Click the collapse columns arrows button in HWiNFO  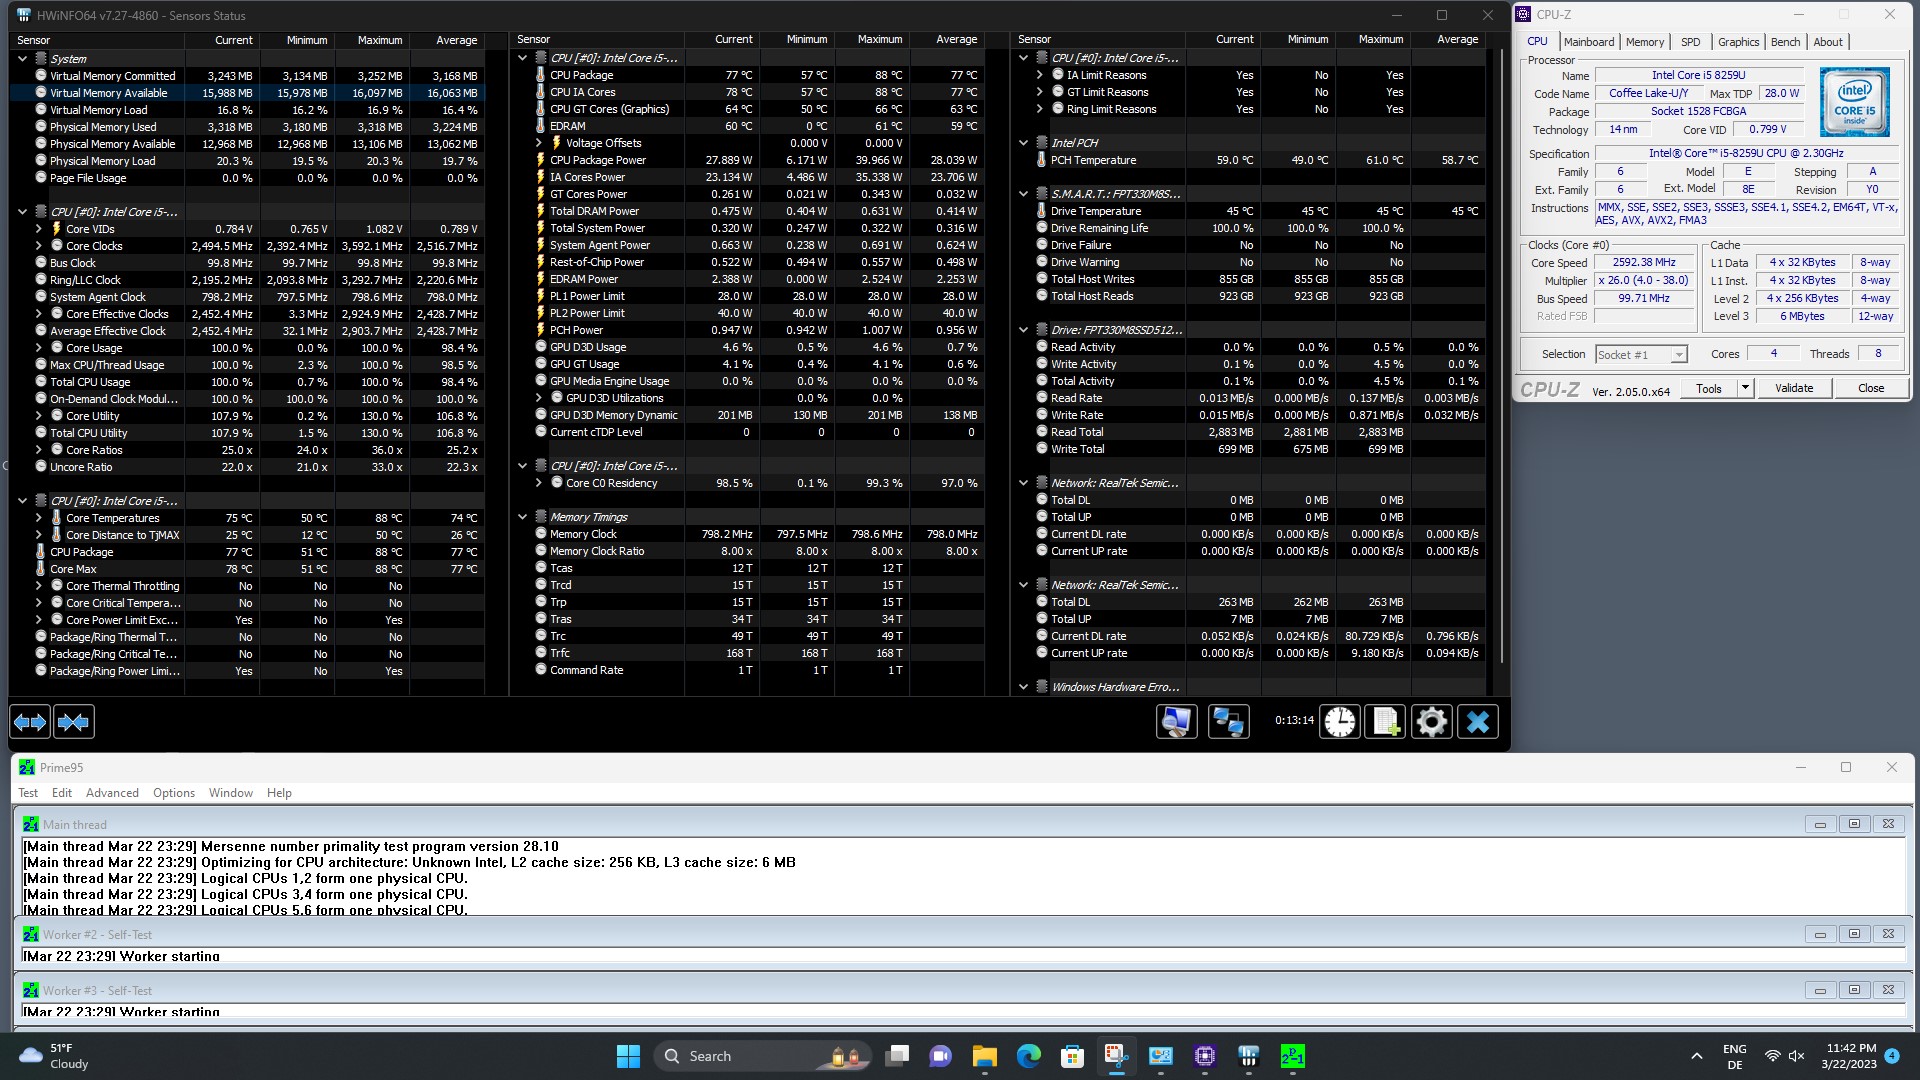(74, 721)
